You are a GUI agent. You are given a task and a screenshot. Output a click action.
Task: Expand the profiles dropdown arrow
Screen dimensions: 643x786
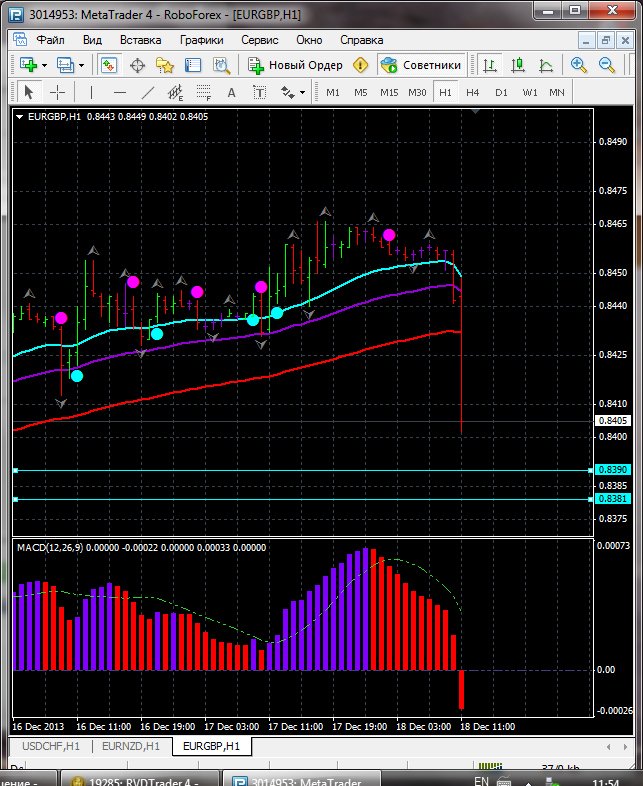(82, 65)
